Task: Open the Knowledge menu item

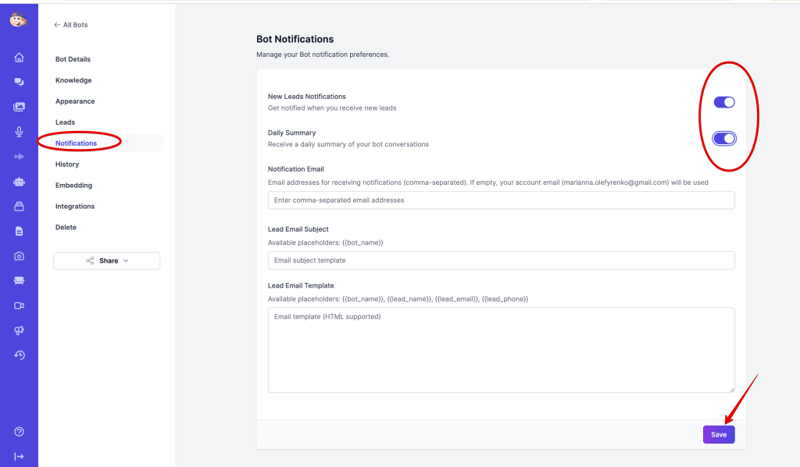Action: [73, 80]
